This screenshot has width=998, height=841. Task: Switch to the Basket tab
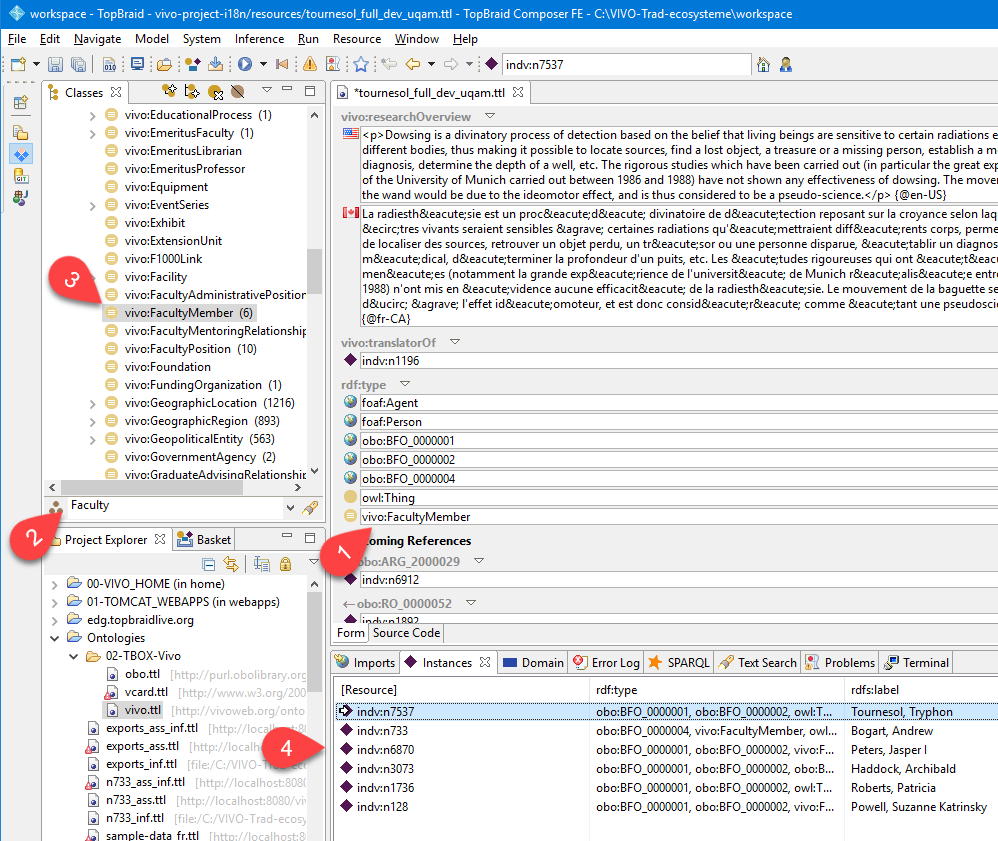(x=204, y=540)
